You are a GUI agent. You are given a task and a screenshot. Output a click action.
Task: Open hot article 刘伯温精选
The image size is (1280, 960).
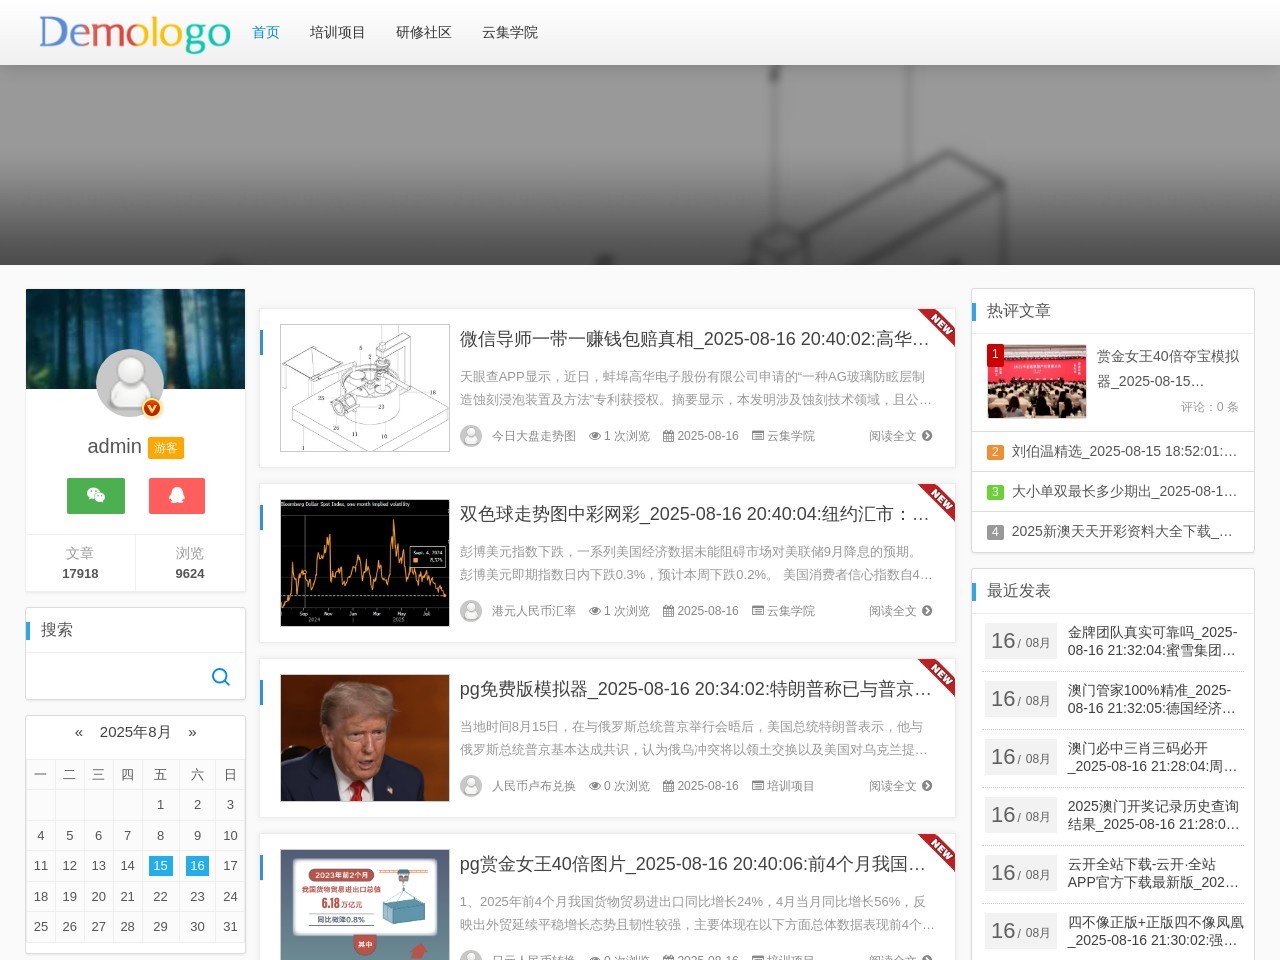pos(1124,452)
